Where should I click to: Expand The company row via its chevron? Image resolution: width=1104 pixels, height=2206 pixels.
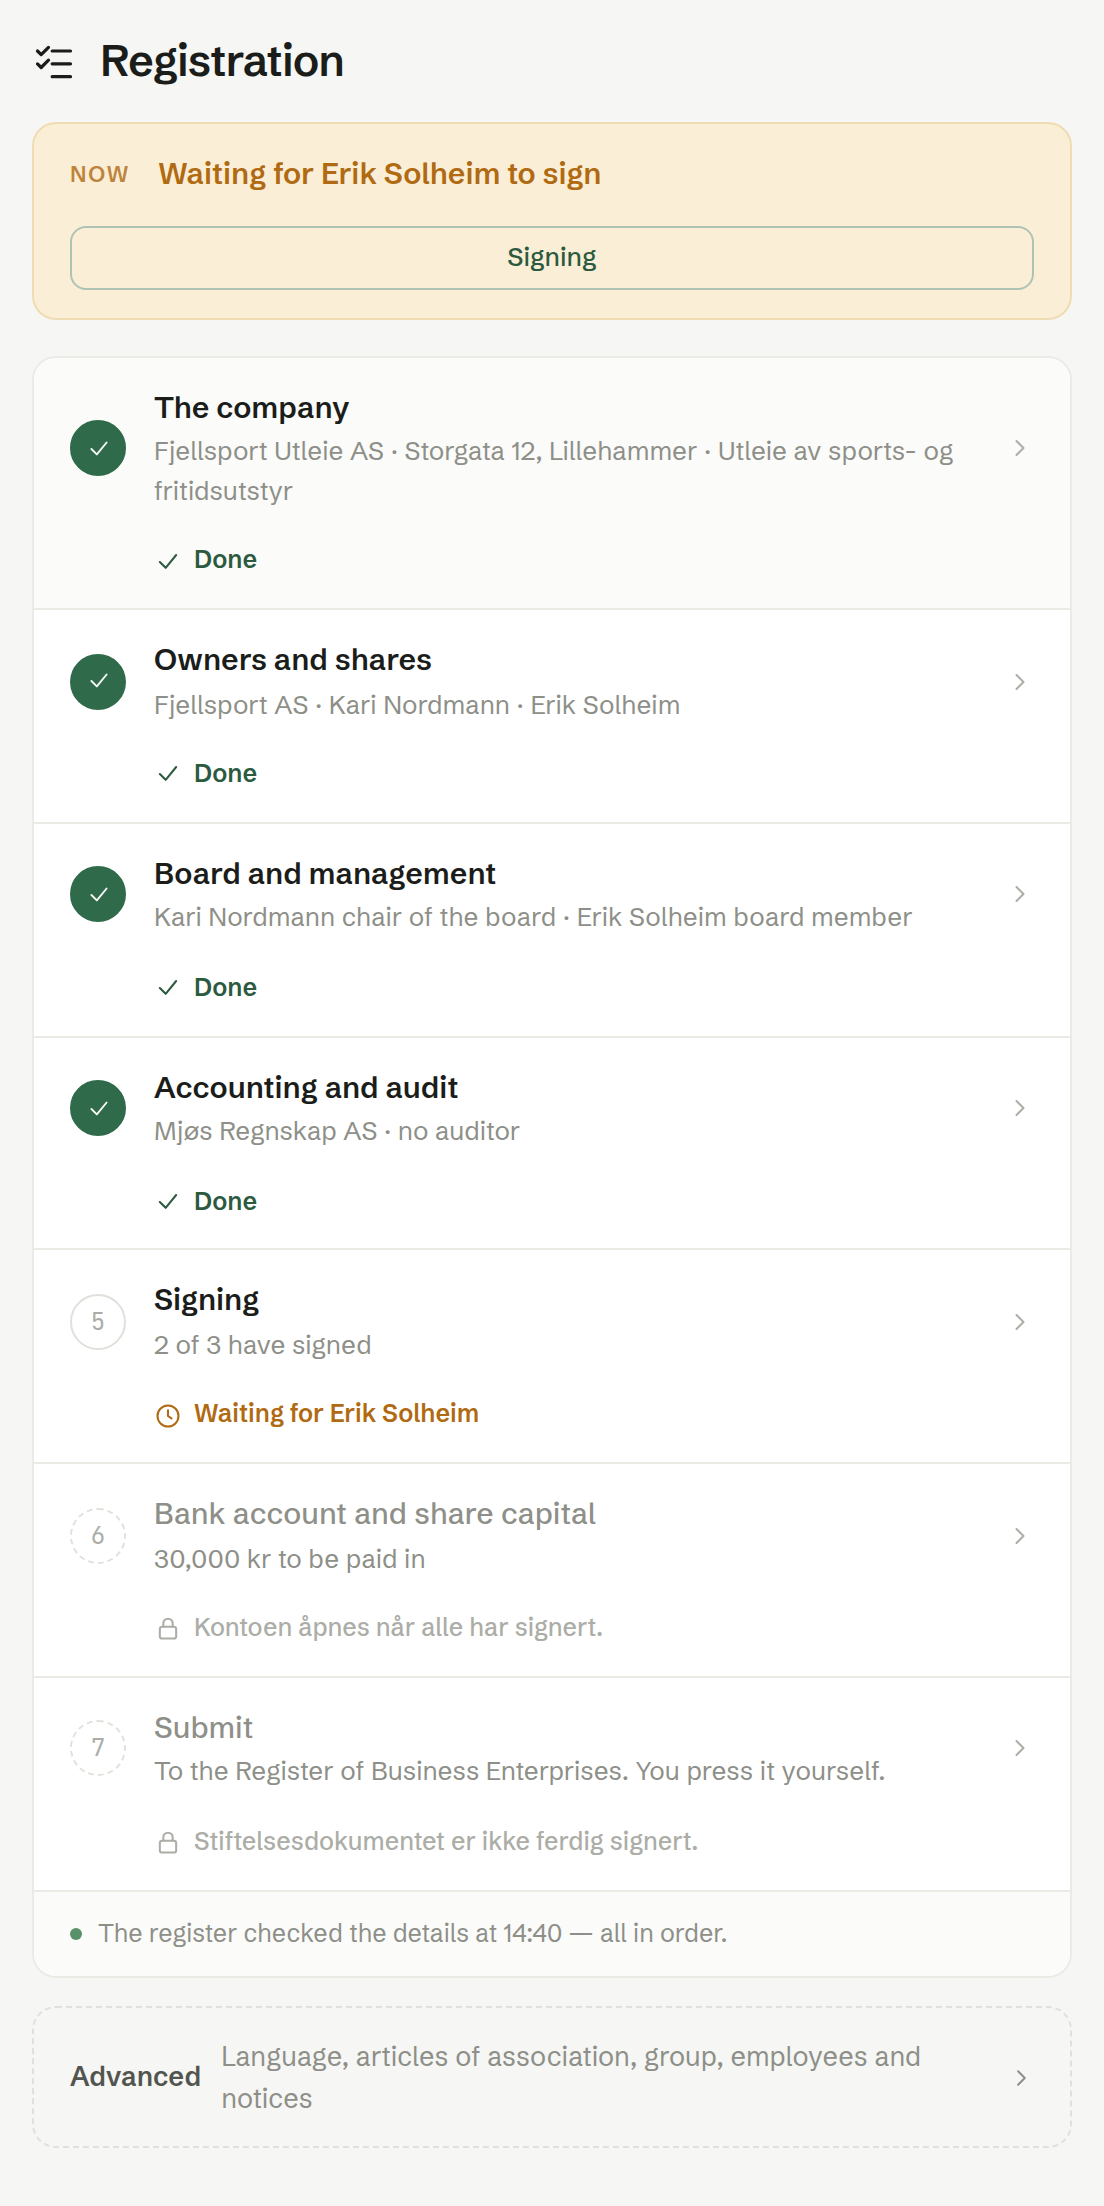pos(1020,448)
